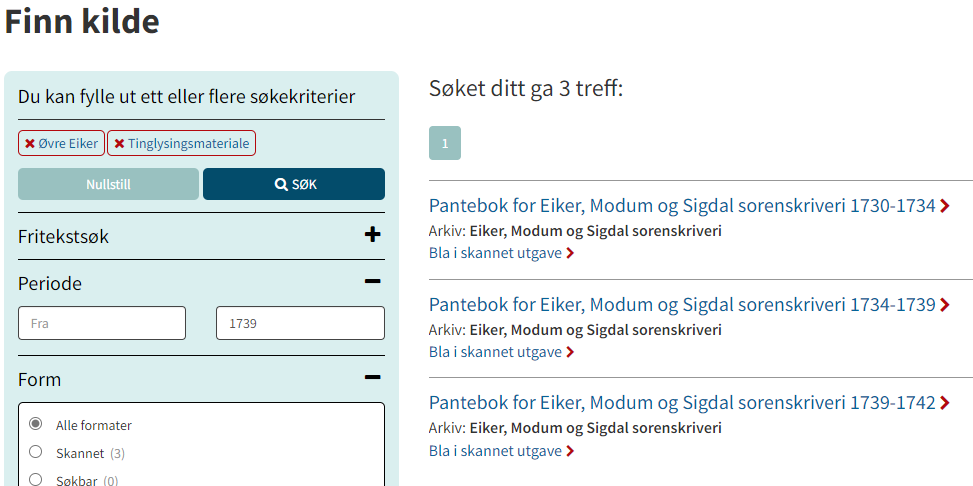Open Pantebok 1730-1734 result link

click(x=682, y=205)
